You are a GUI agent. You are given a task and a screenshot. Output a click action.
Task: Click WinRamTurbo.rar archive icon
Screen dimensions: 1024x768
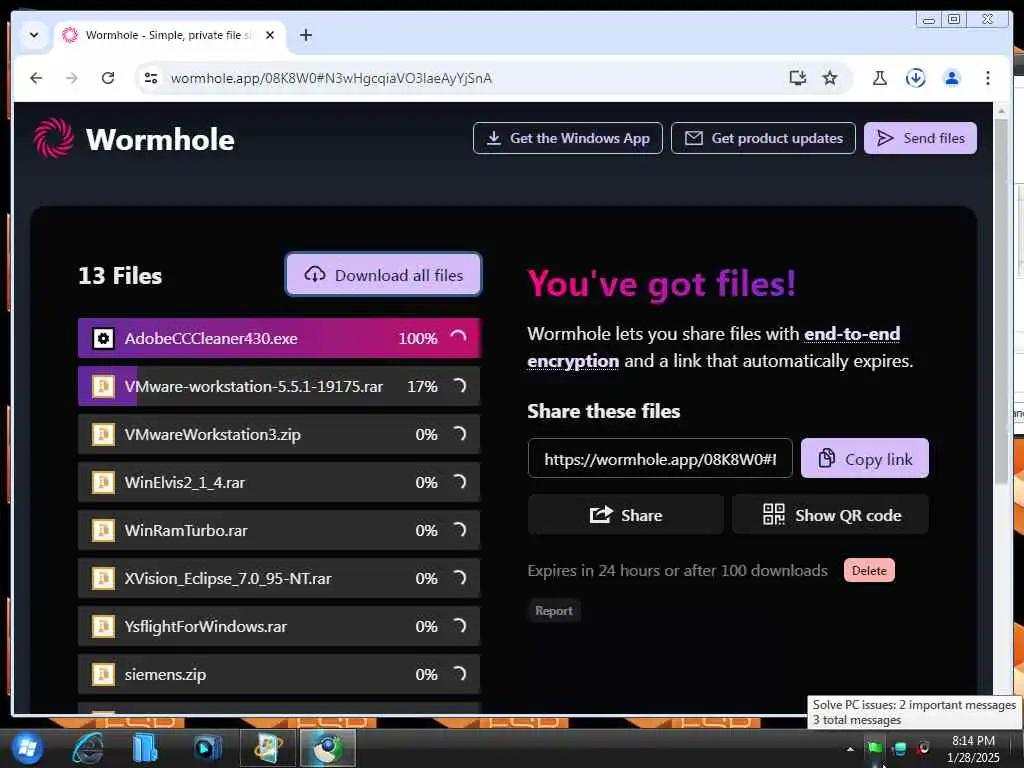103,530
